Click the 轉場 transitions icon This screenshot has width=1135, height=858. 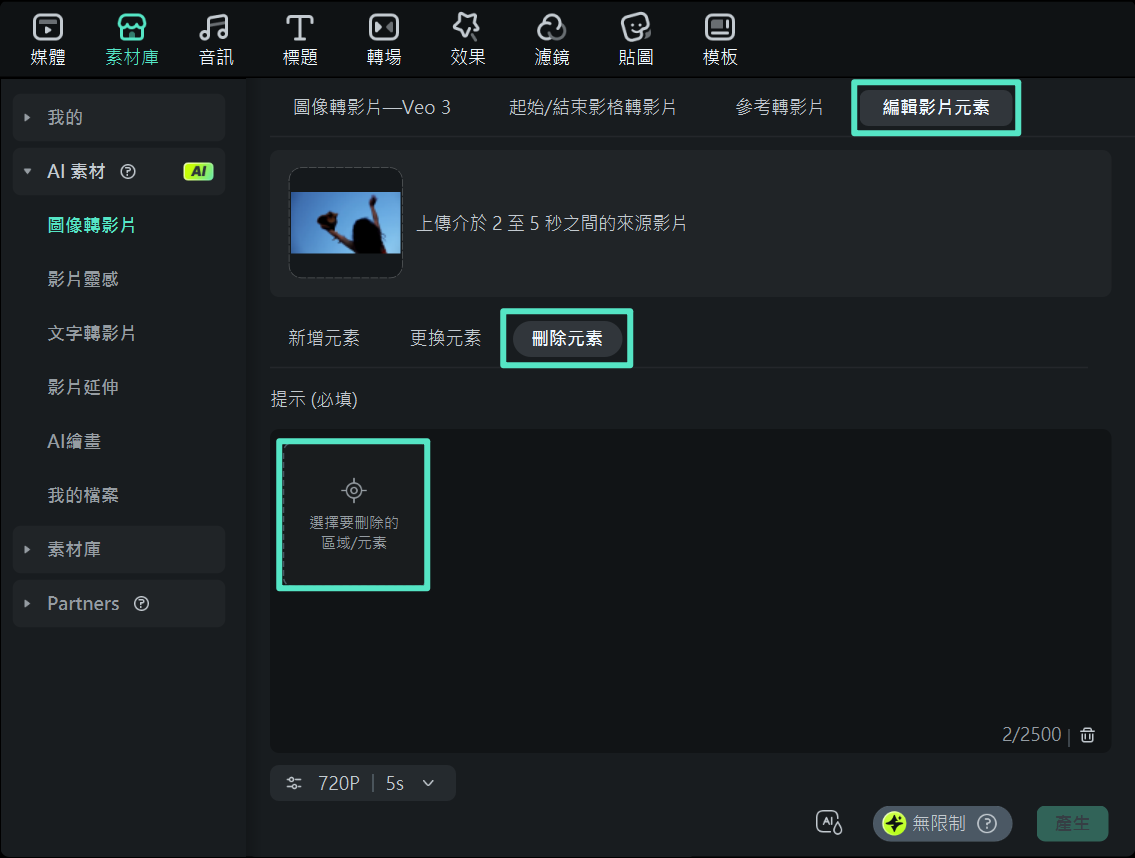[x=383, y=38]
